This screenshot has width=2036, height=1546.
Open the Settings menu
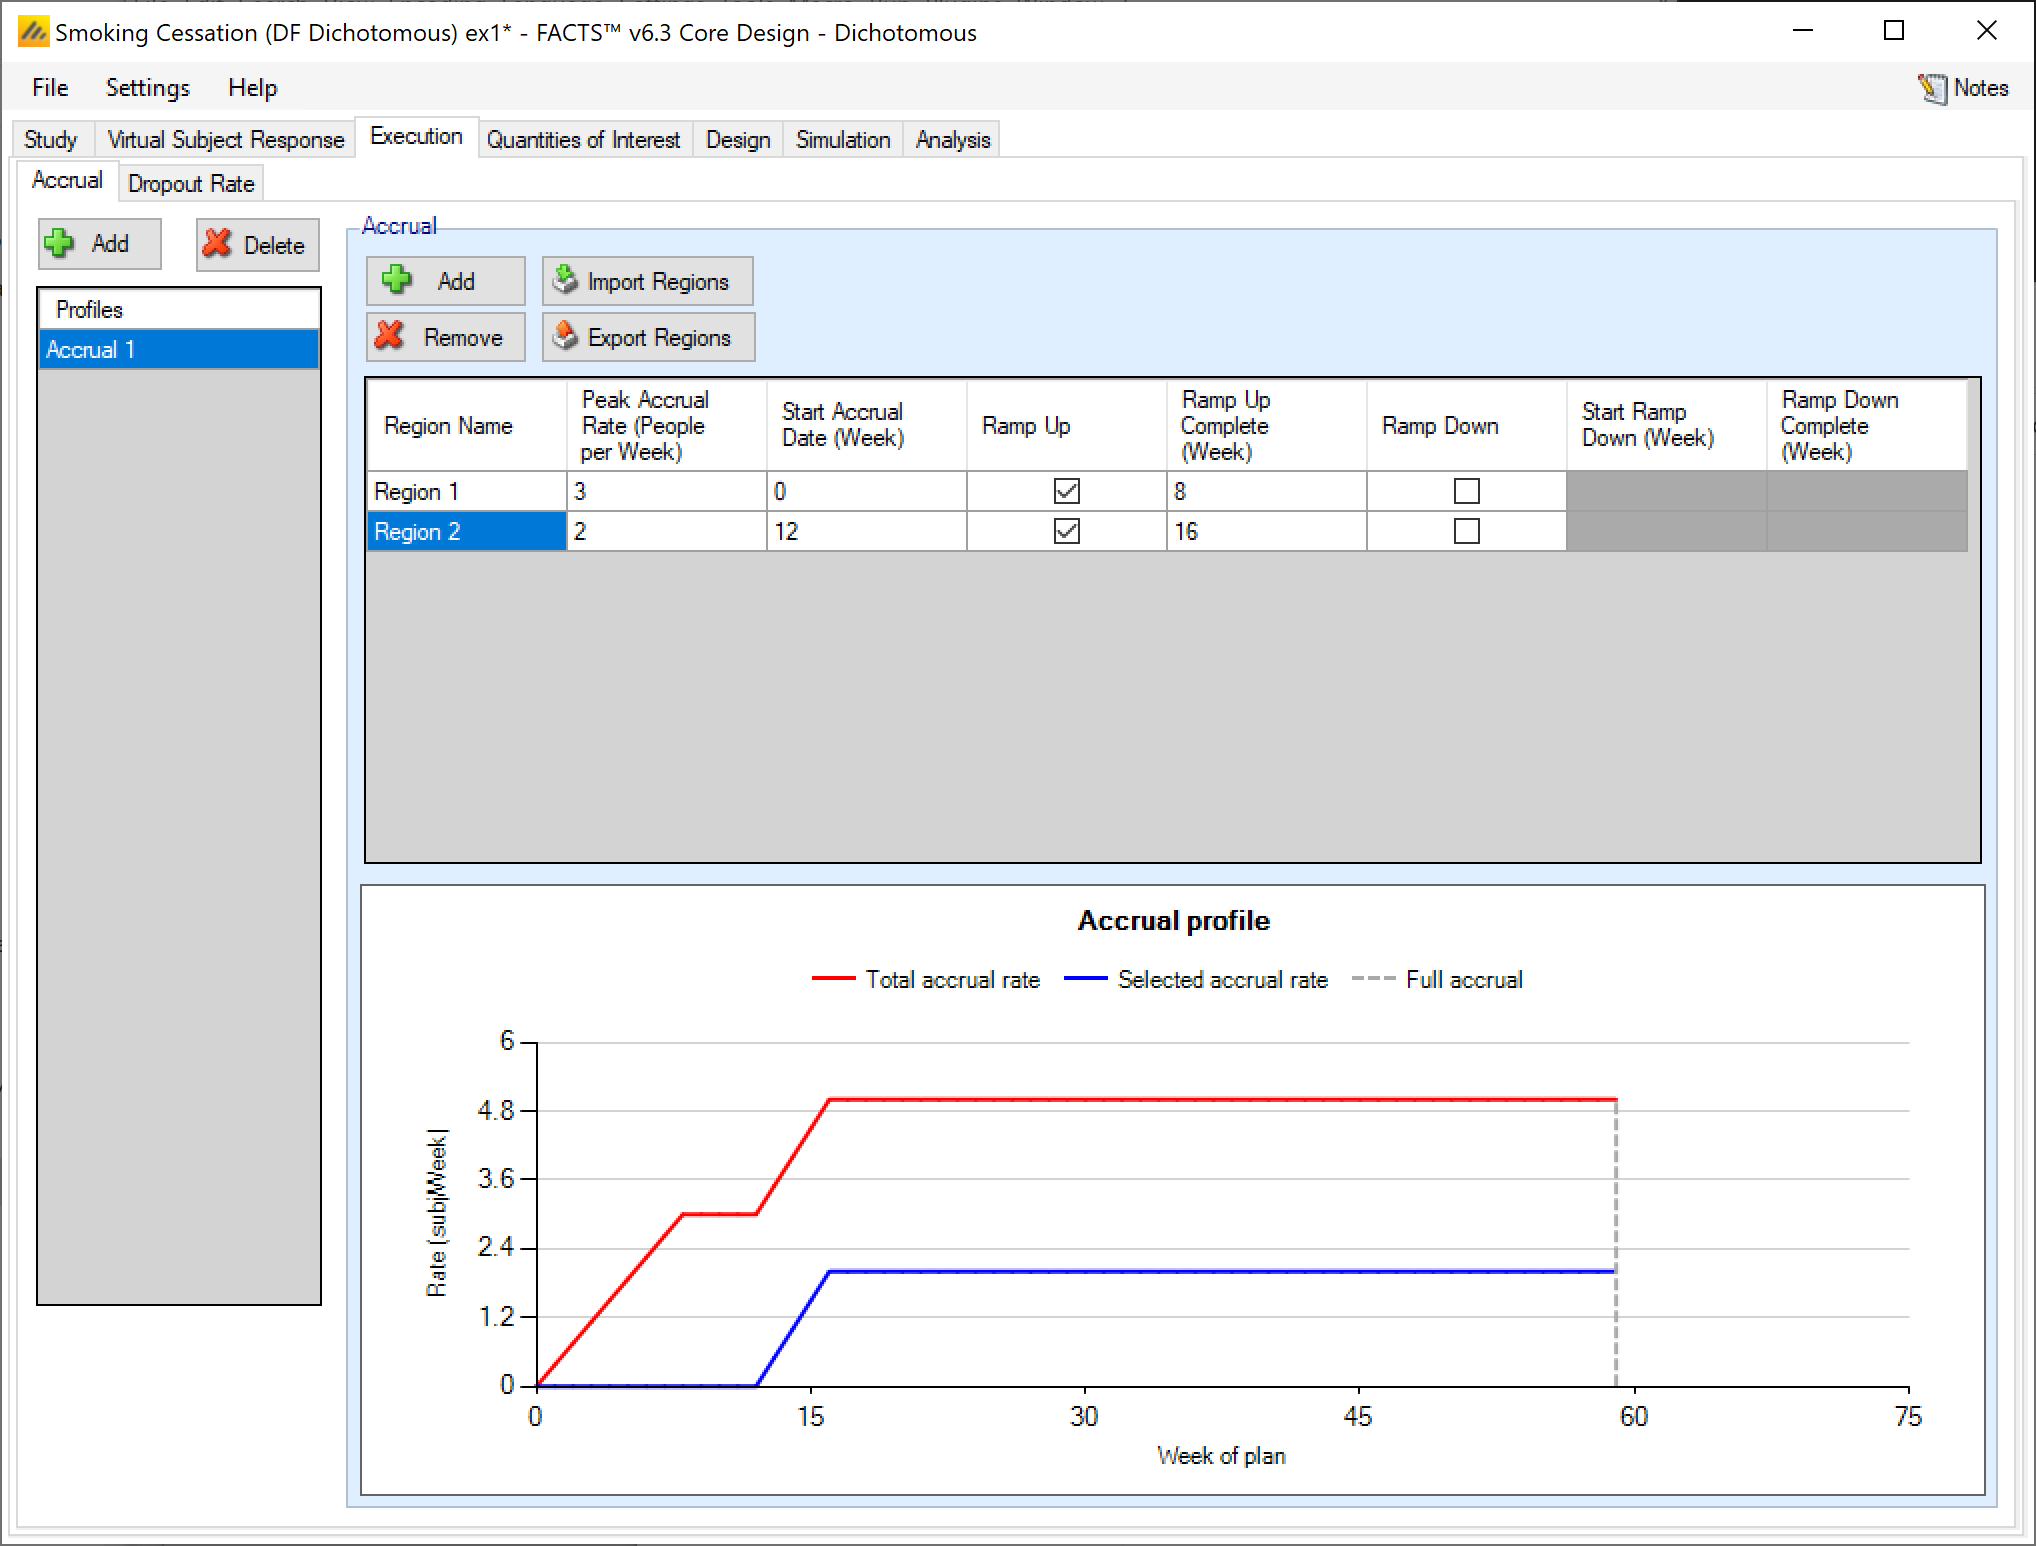pos(147,88)
